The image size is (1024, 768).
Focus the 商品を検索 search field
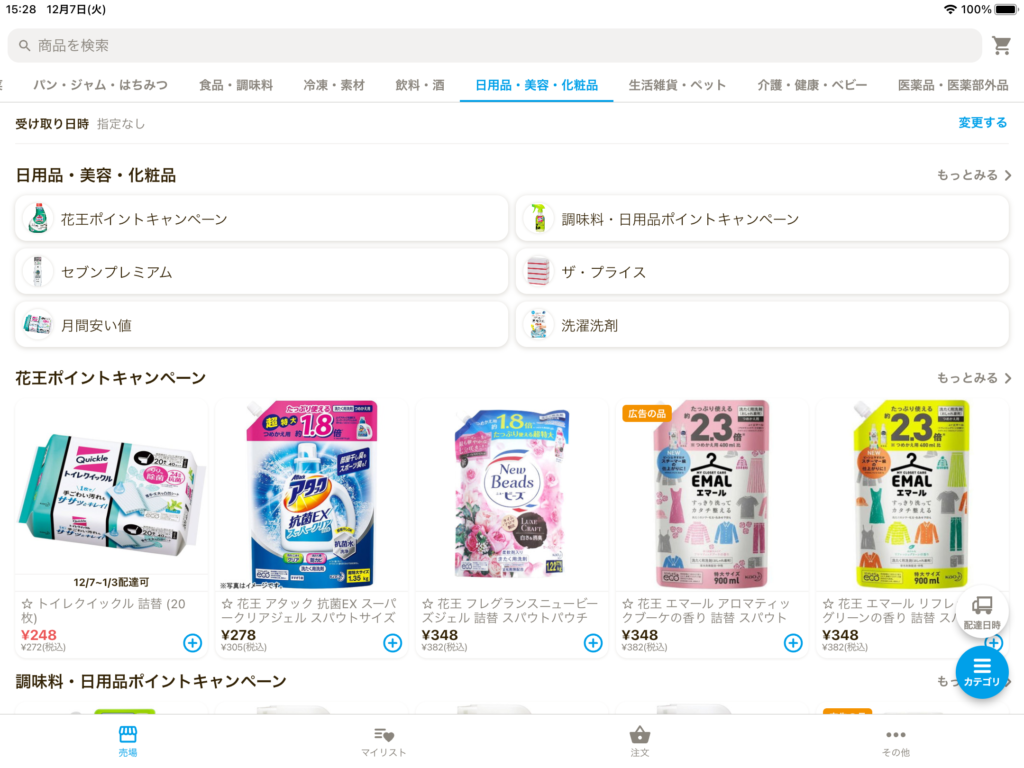494,46
